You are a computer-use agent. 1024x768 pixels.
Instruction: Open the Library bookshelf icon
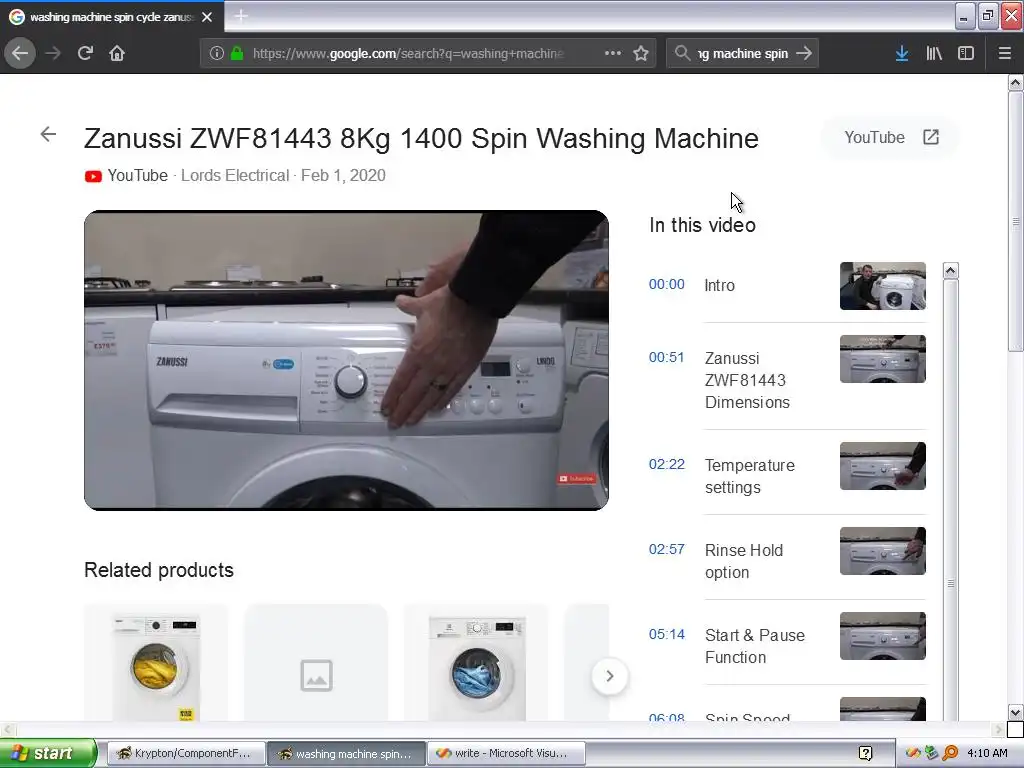point(934,53)
